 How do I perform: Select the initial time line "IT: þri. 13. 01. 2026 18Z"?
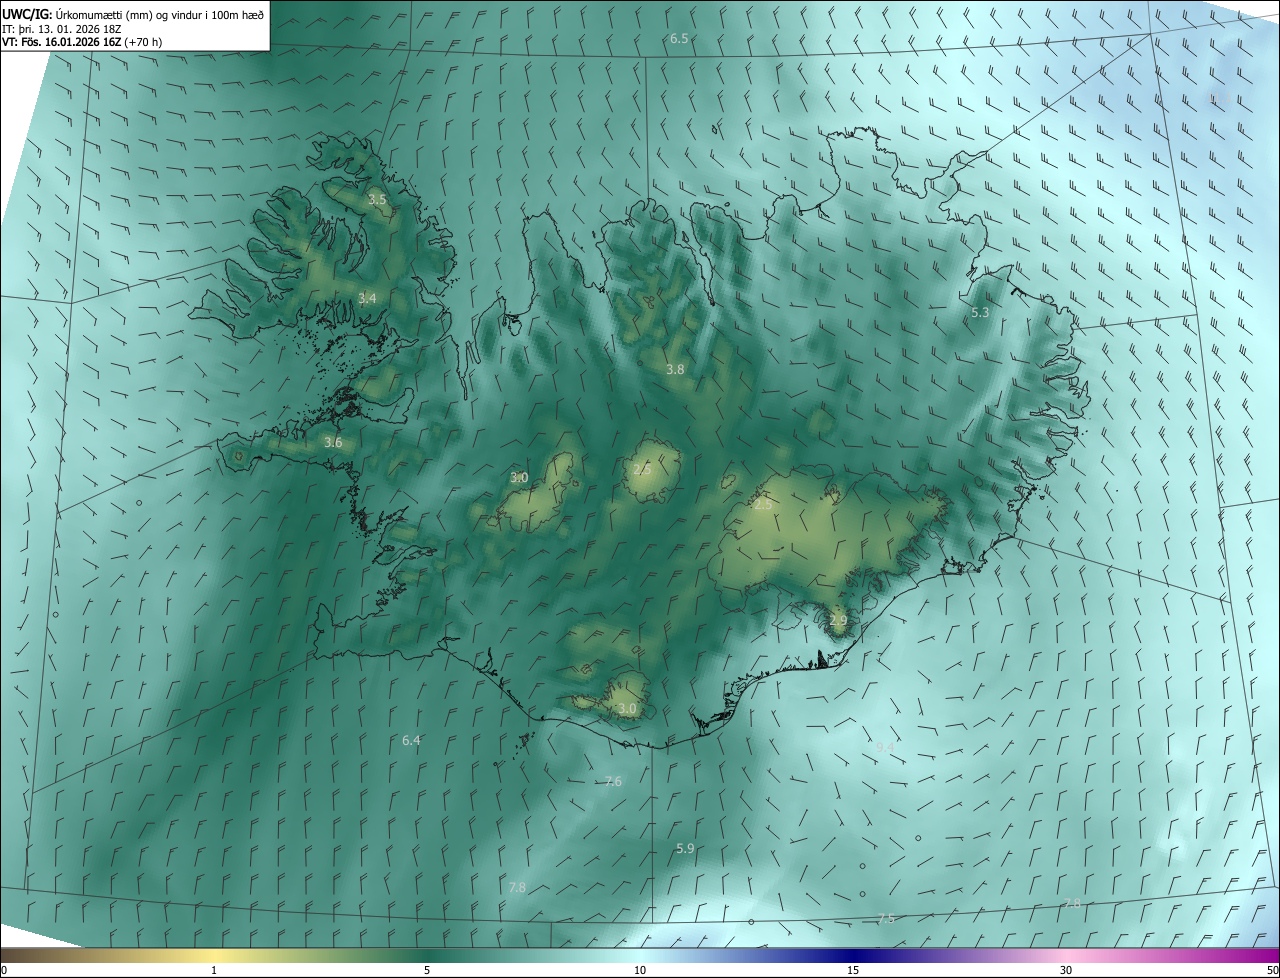(62, 28)
